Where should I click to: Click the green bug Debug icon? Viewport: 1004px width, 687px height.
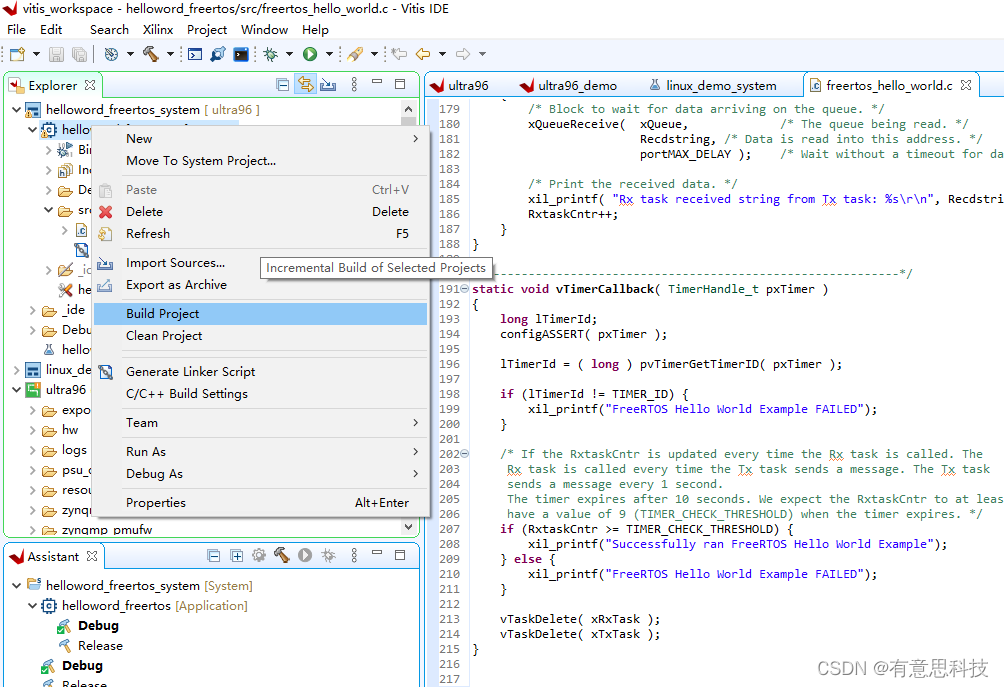coord(271,54)
